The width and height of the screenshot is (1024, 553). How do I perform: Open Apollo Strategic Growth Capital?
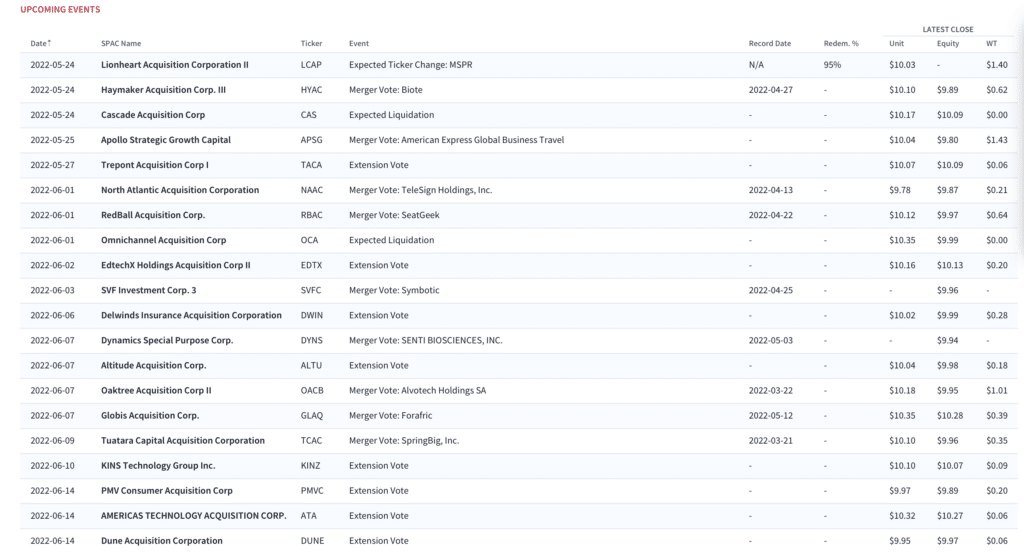click(x=166, y=140)
